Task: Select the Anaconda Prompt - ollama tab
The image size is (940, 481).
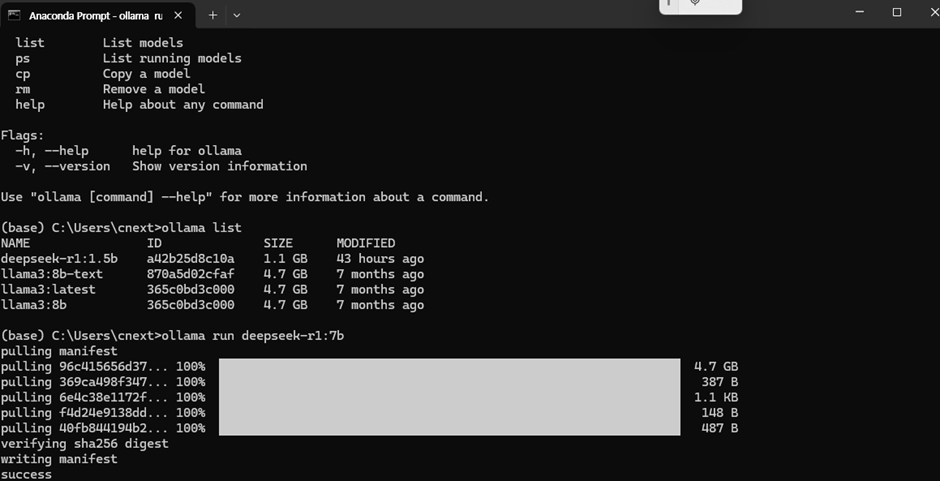Action: (x=97, y=16)
